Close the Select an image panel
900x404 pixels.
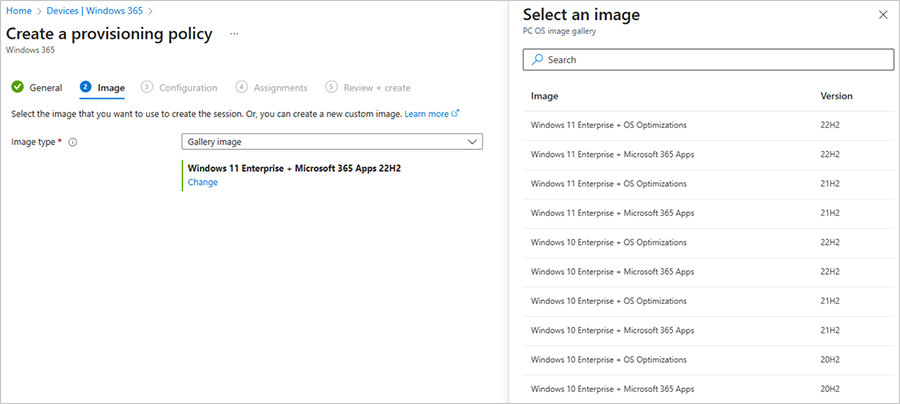tap(883, 15)
